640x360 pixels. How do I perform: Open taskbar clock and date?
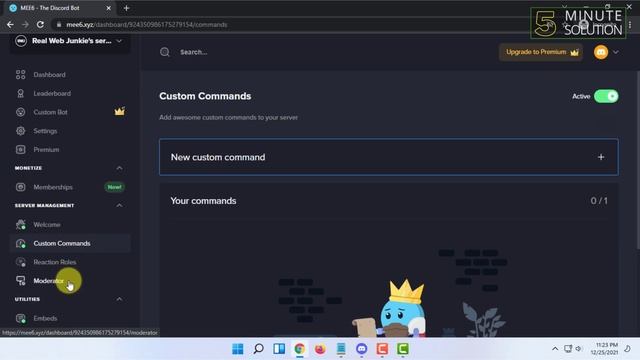(604, 349)
